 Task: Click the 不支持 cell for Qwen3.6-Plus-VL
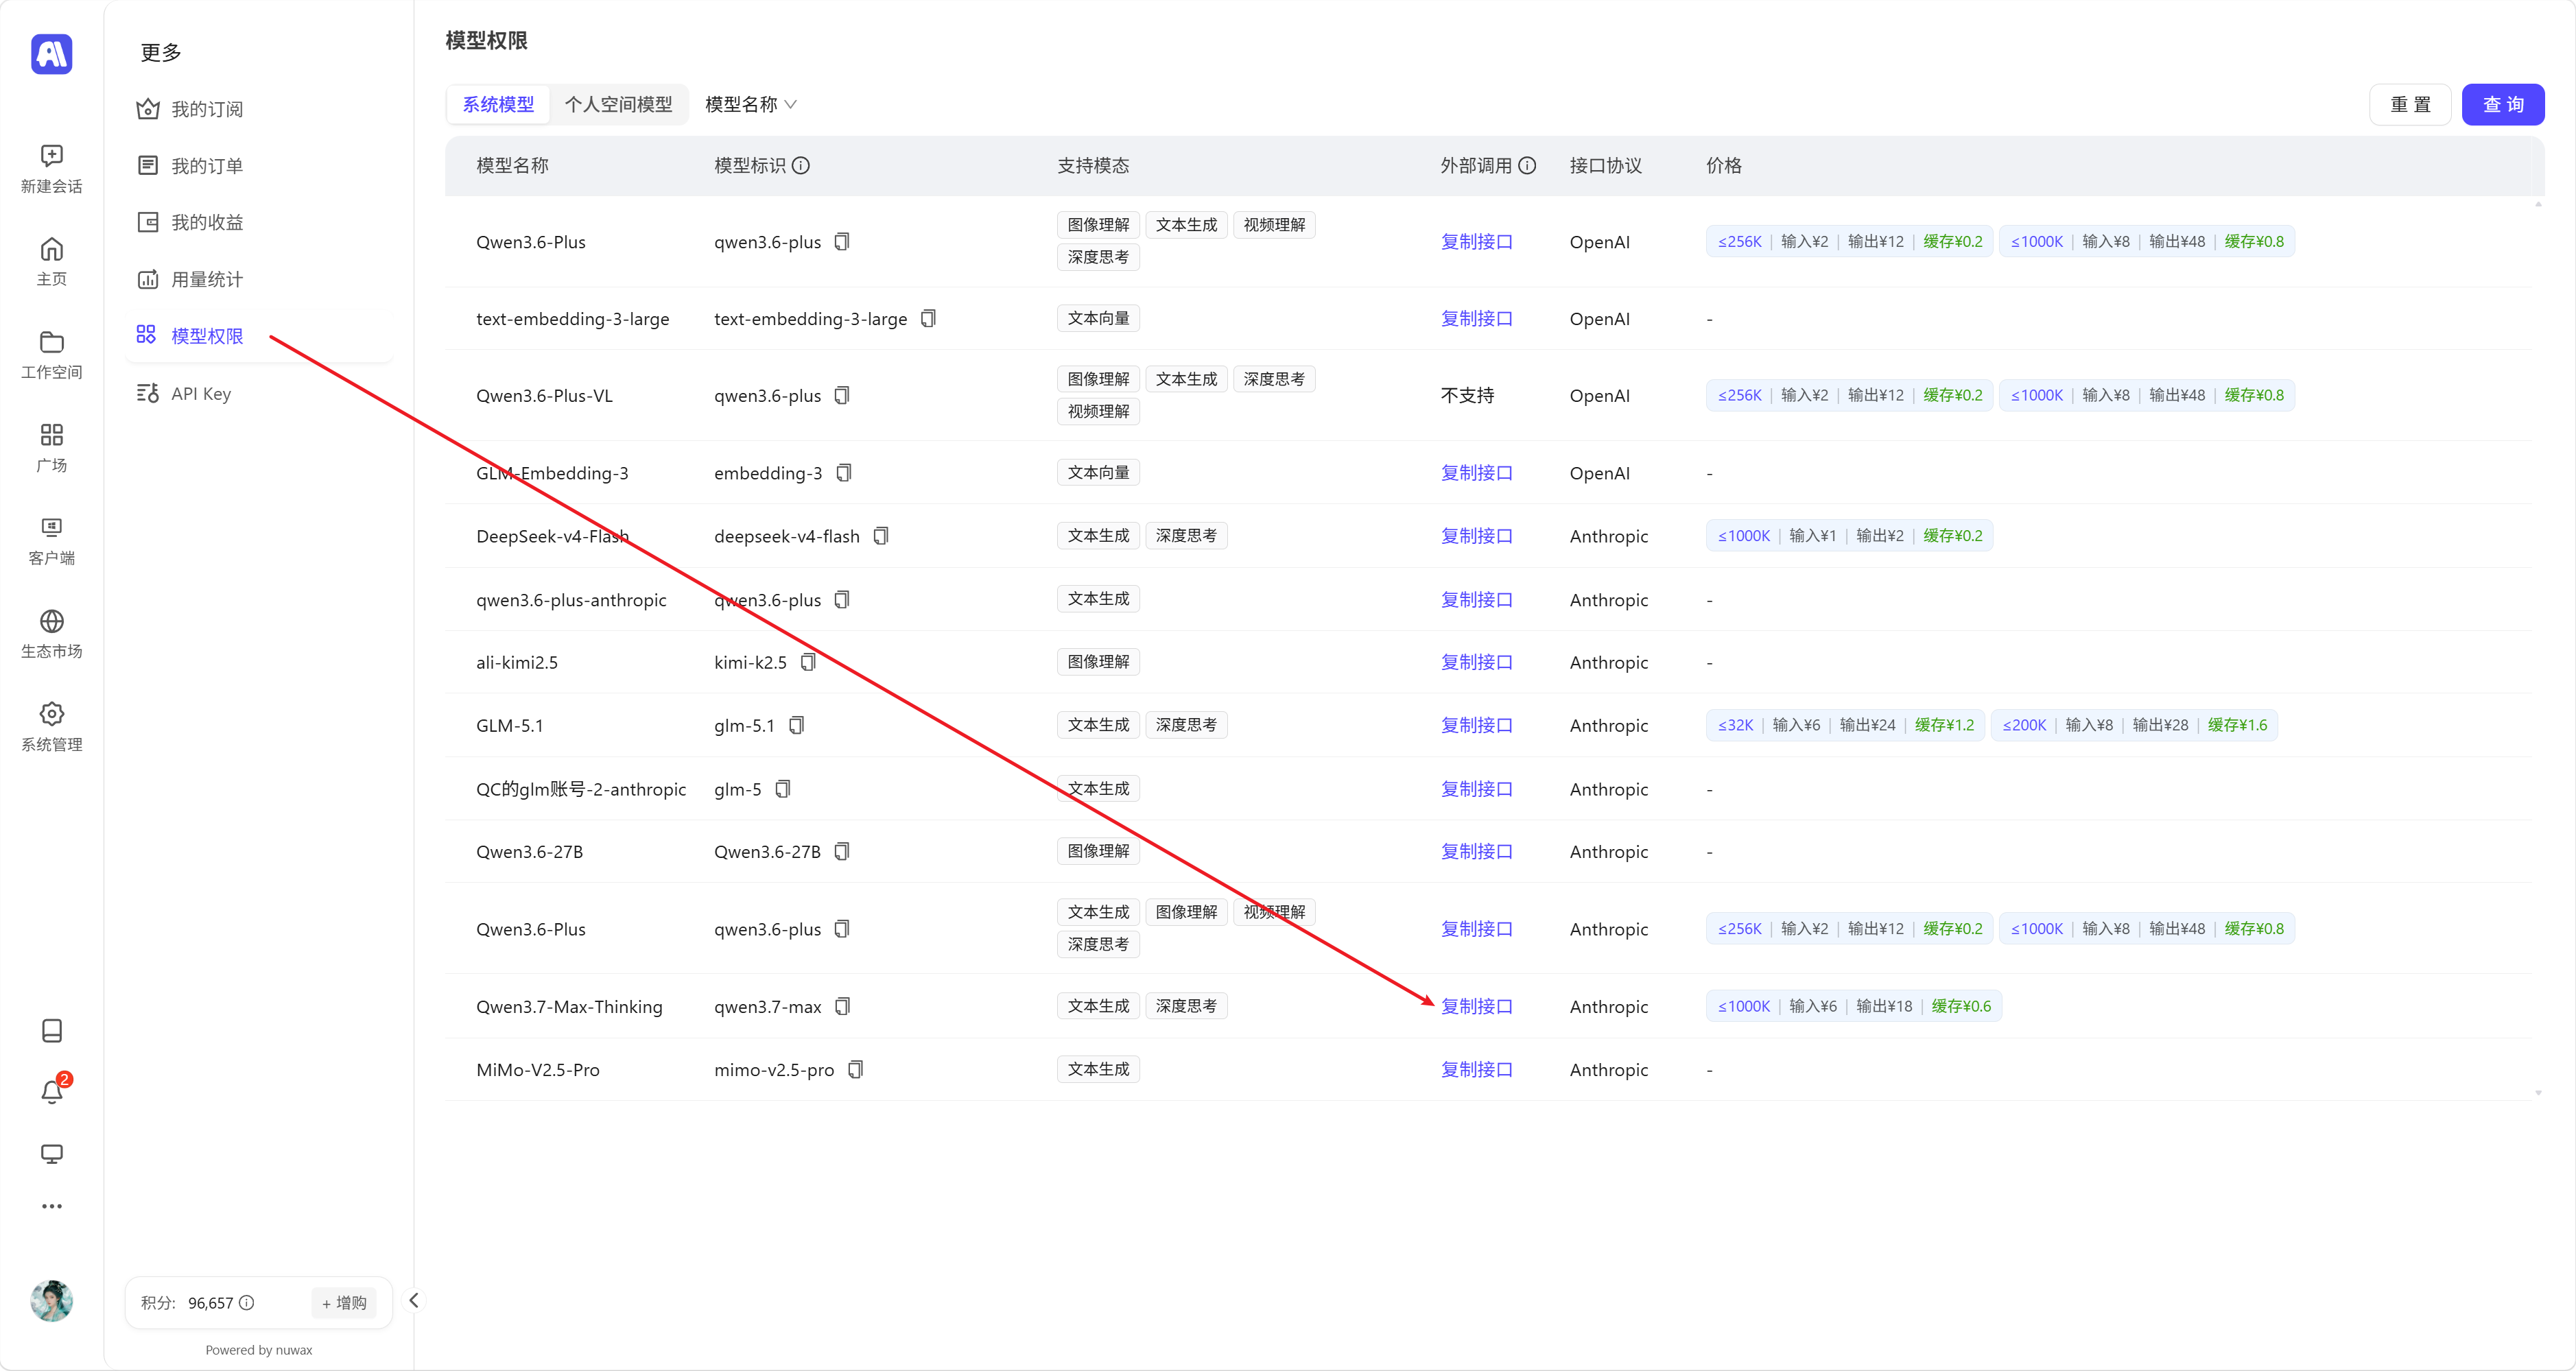tap(1467, 395)
